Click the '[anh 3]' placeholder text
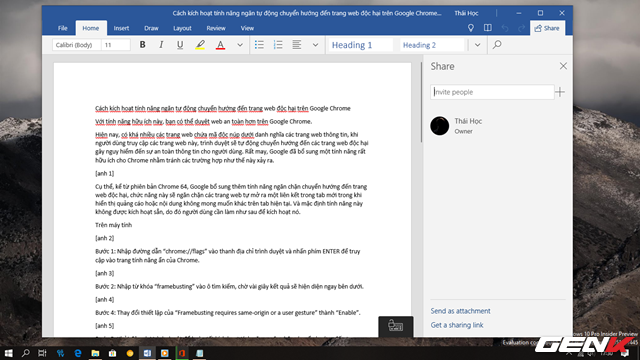 (x=104, y=273)
